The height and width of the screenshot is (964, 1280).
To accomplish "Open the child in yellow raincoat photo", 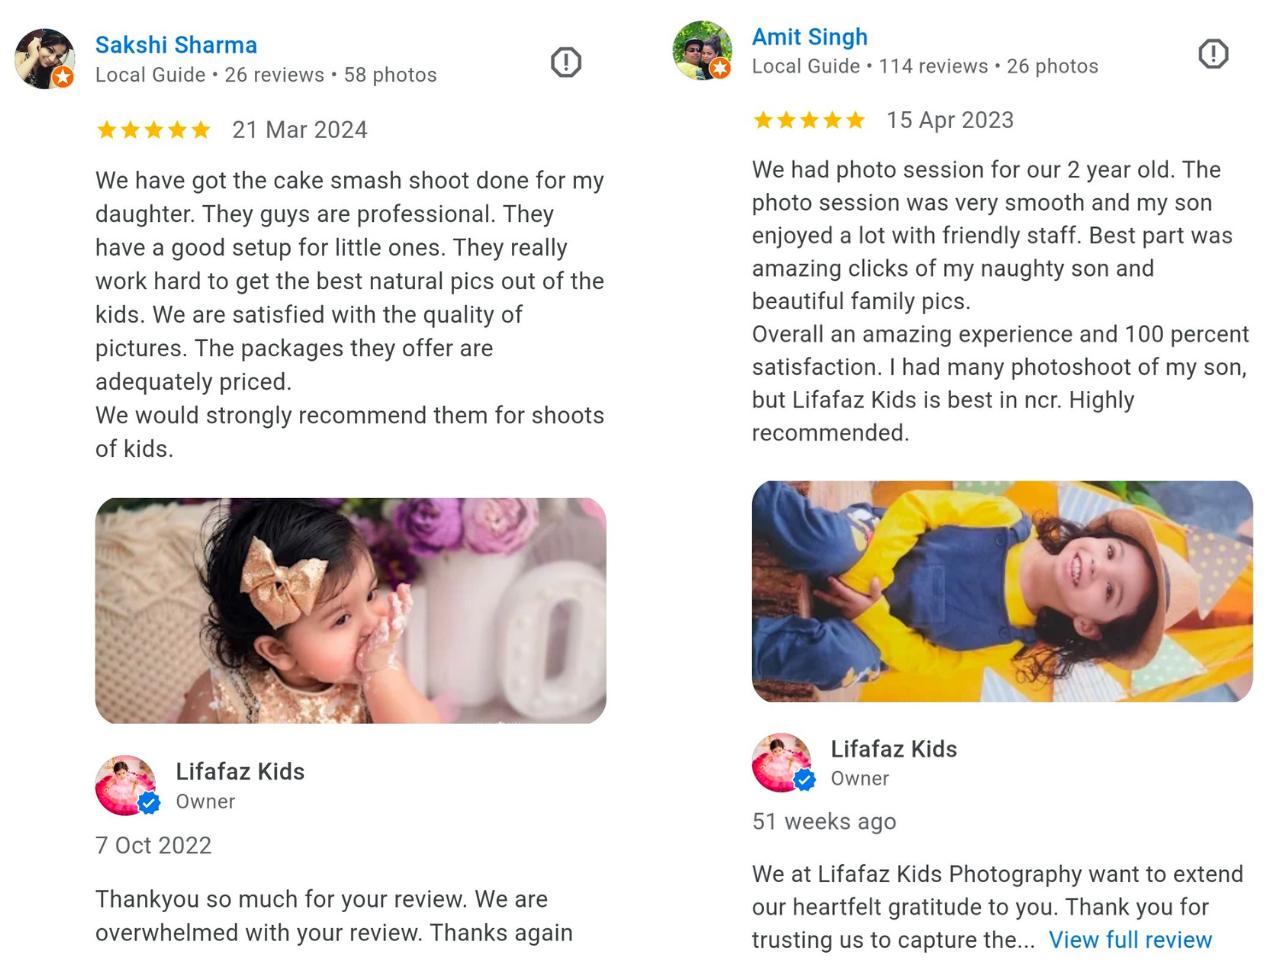I will tap(1002, 592).
